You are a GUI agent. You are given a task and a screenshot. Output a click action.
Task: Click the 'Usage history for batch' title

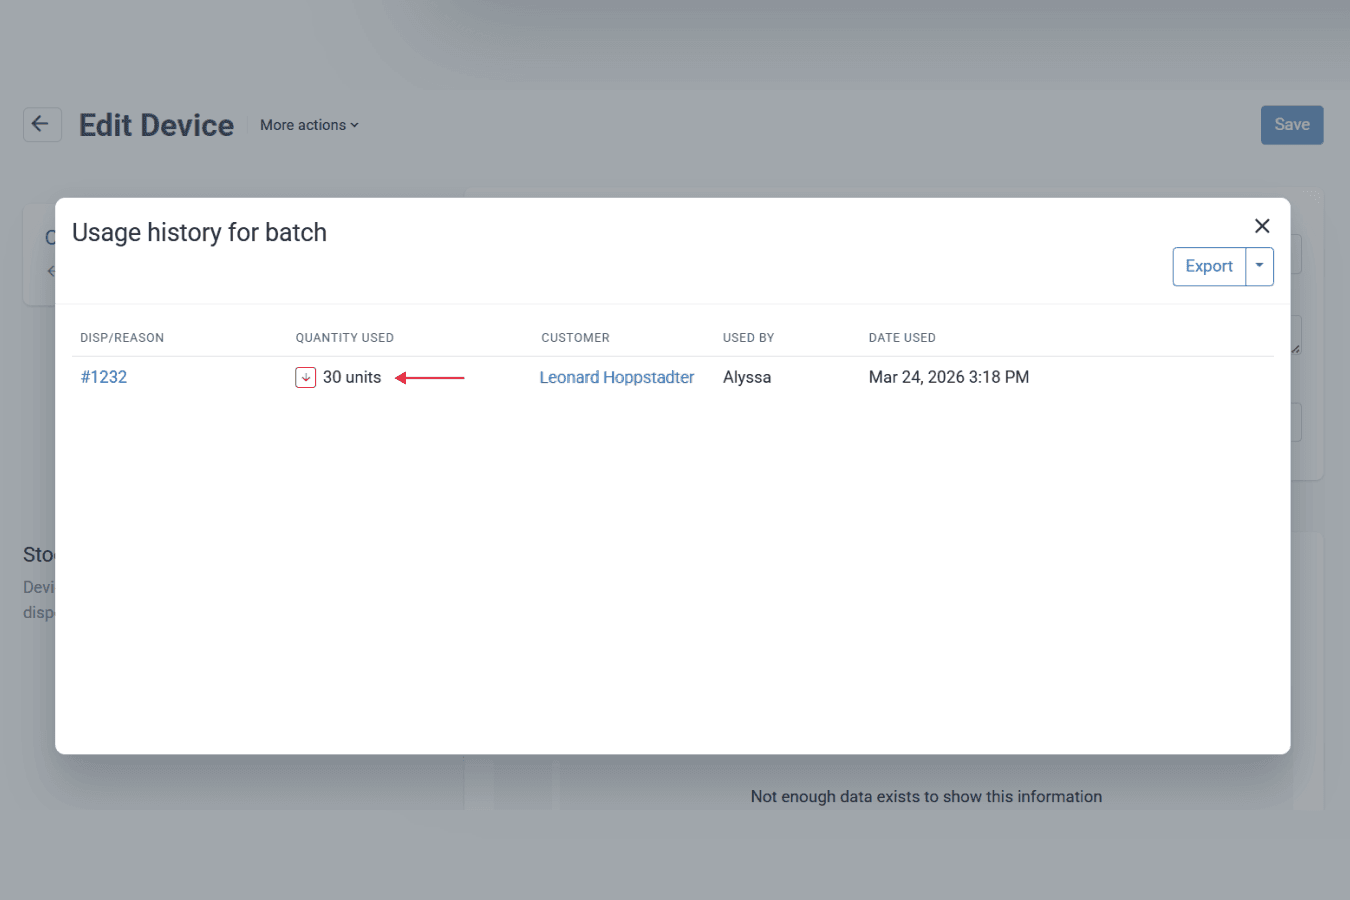click(x=200, y=233)
